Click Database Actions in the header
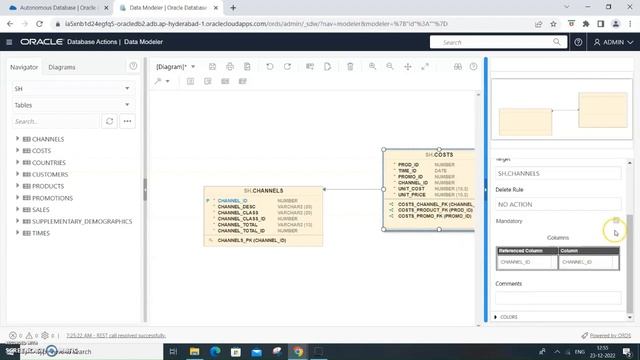 pyautogui.click(x=92, y=42)
